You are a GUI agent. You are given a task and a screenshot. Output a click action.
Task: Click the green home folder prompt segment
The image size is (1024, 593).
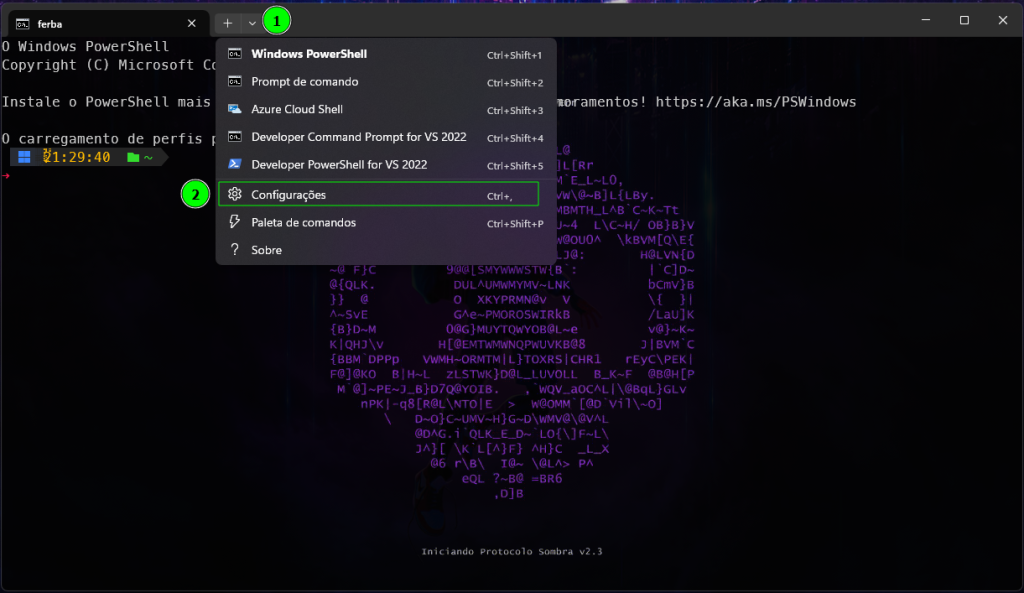[141, 157]
